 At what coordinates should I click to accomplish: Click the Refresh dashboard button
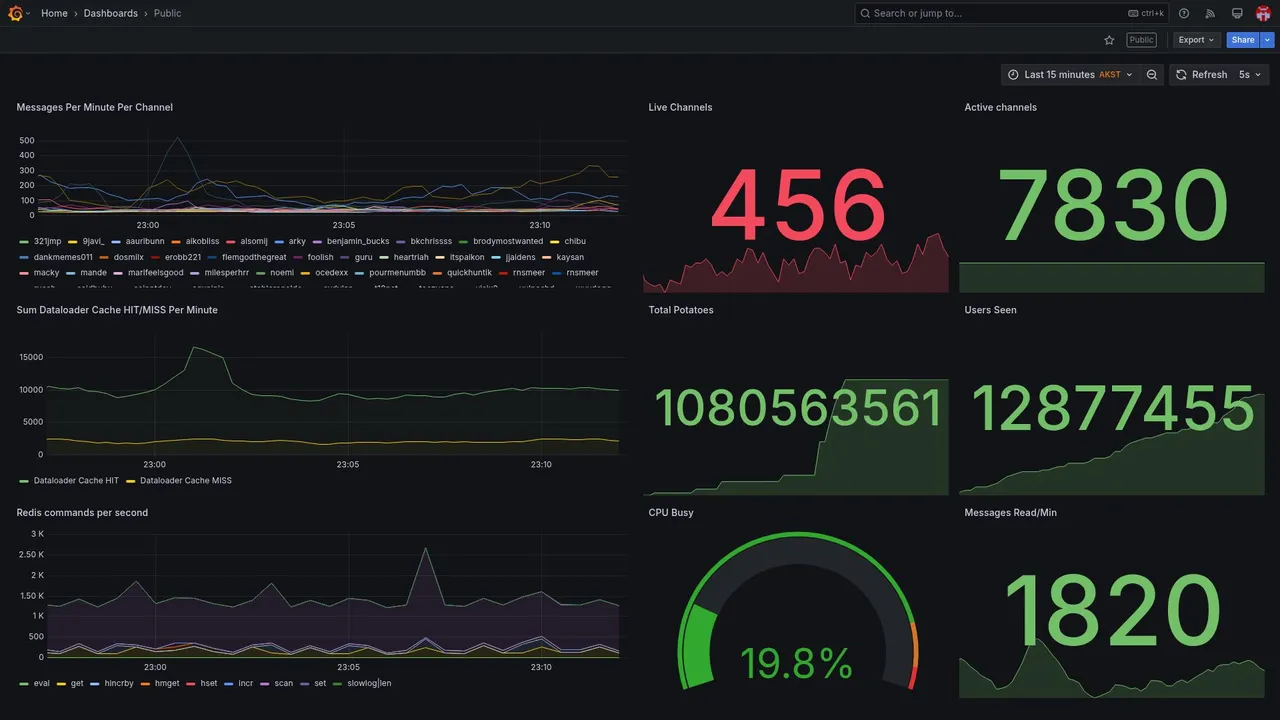(x=1201, y=75)
